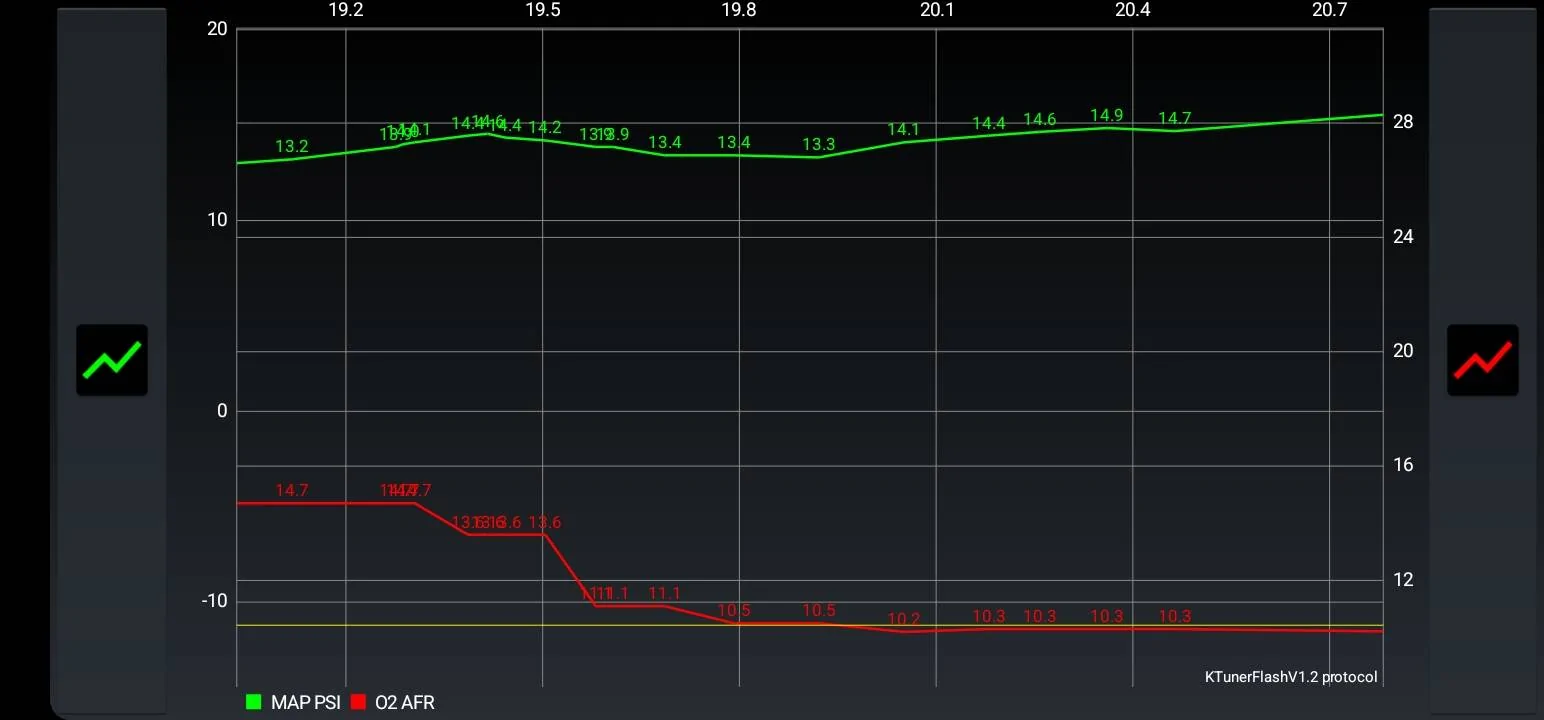Select the green chart icon on the left

(x=111, y=360)
